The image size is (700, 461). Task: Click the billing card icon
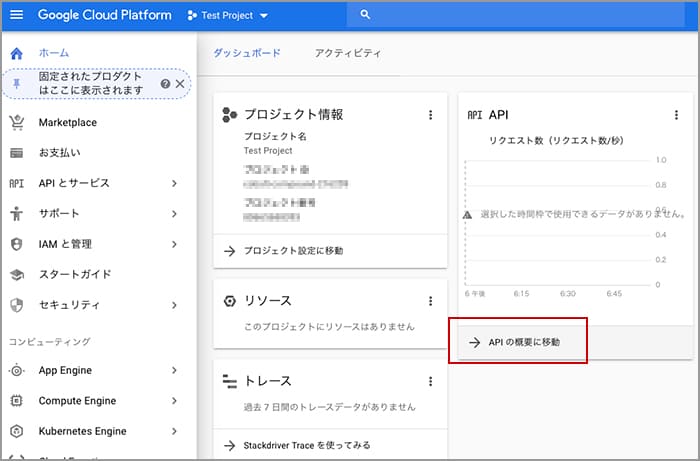(17, 153)
